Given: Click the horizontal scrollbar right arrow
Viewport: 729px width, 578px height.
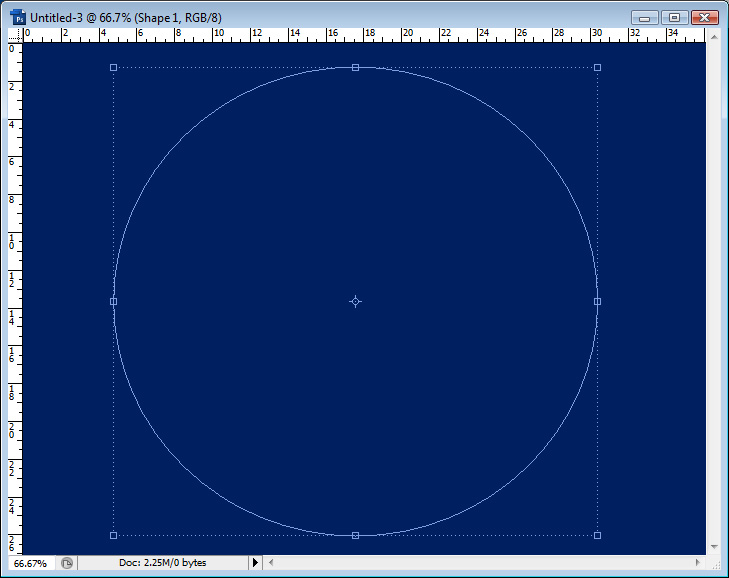Looking at the screenshot, I should pos(697,563).
